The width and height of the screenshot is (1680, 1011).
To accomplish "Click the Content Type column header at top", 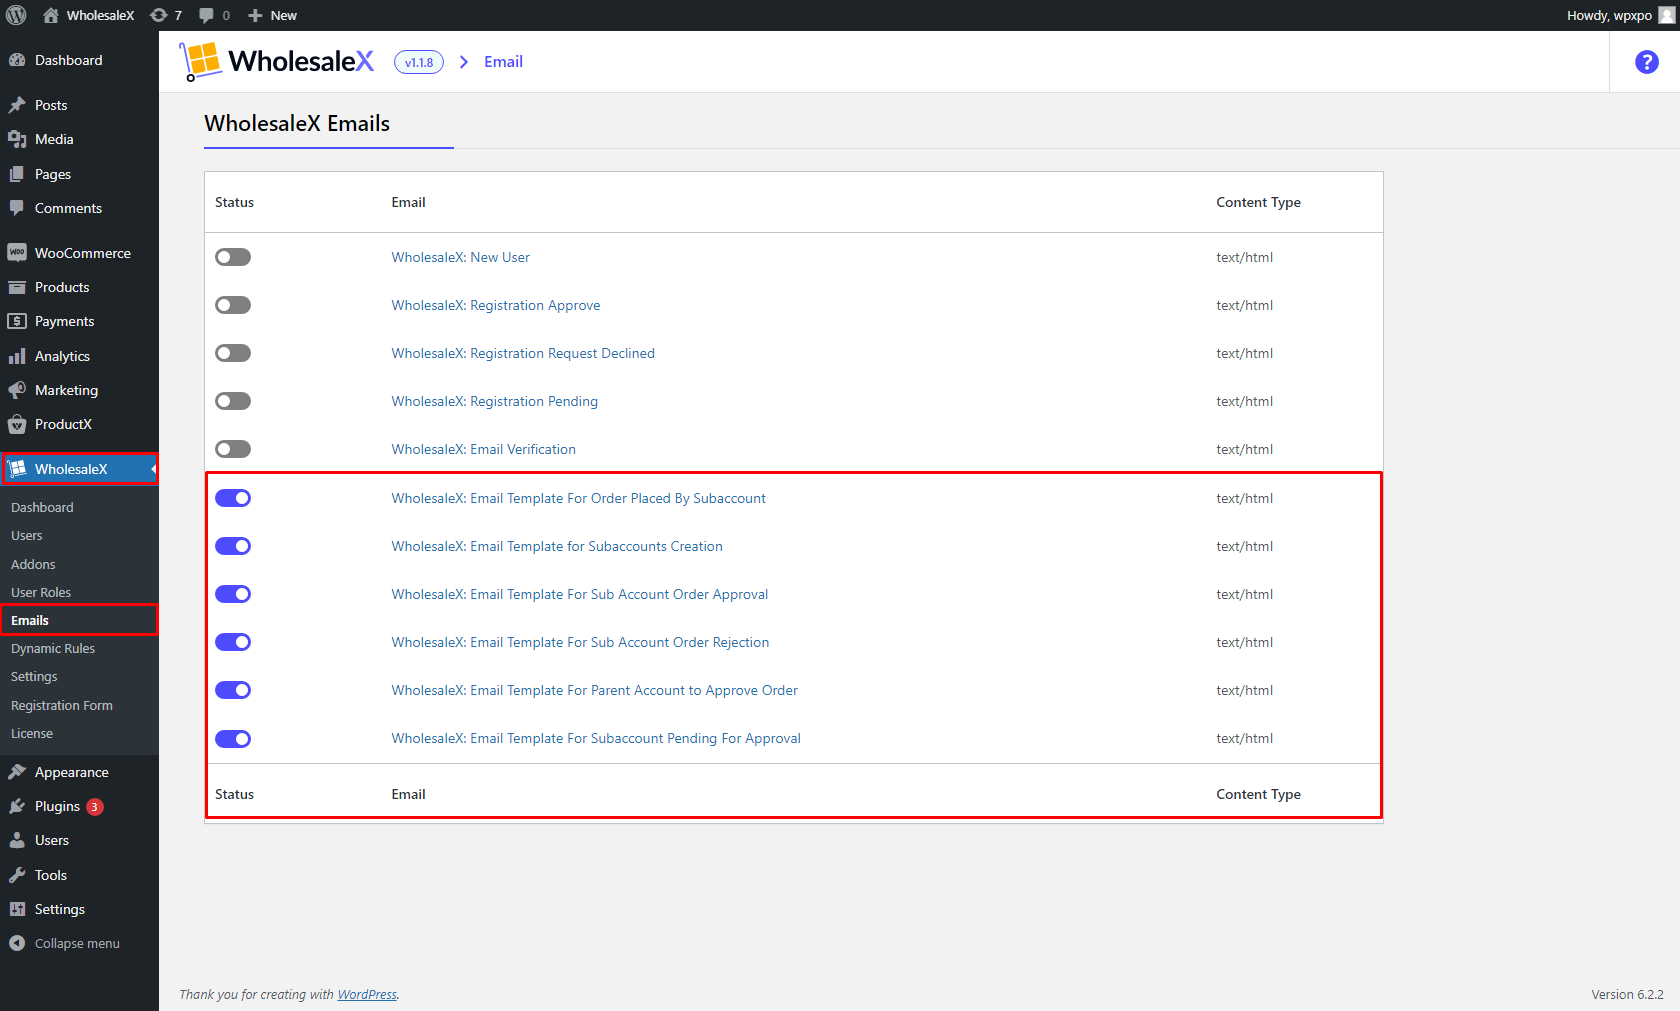I will (x=1258, y=202).
